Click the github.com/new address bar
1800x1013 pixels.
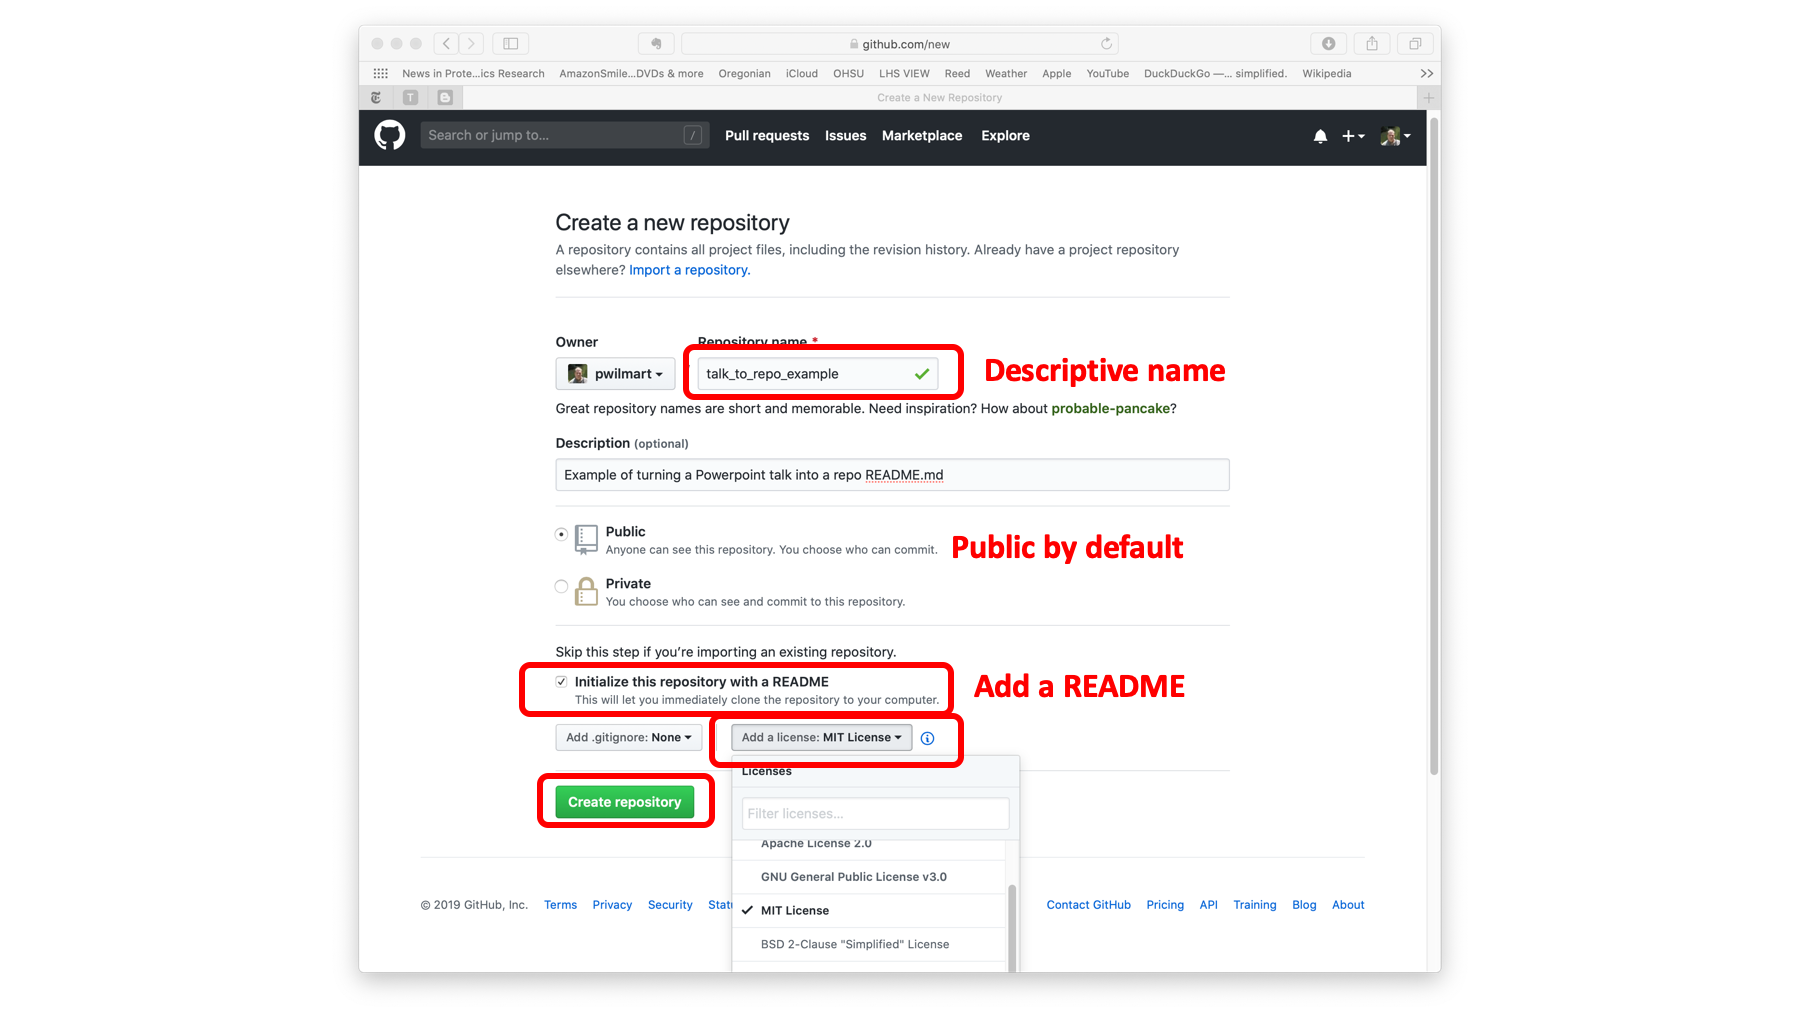tap(900, 43)
